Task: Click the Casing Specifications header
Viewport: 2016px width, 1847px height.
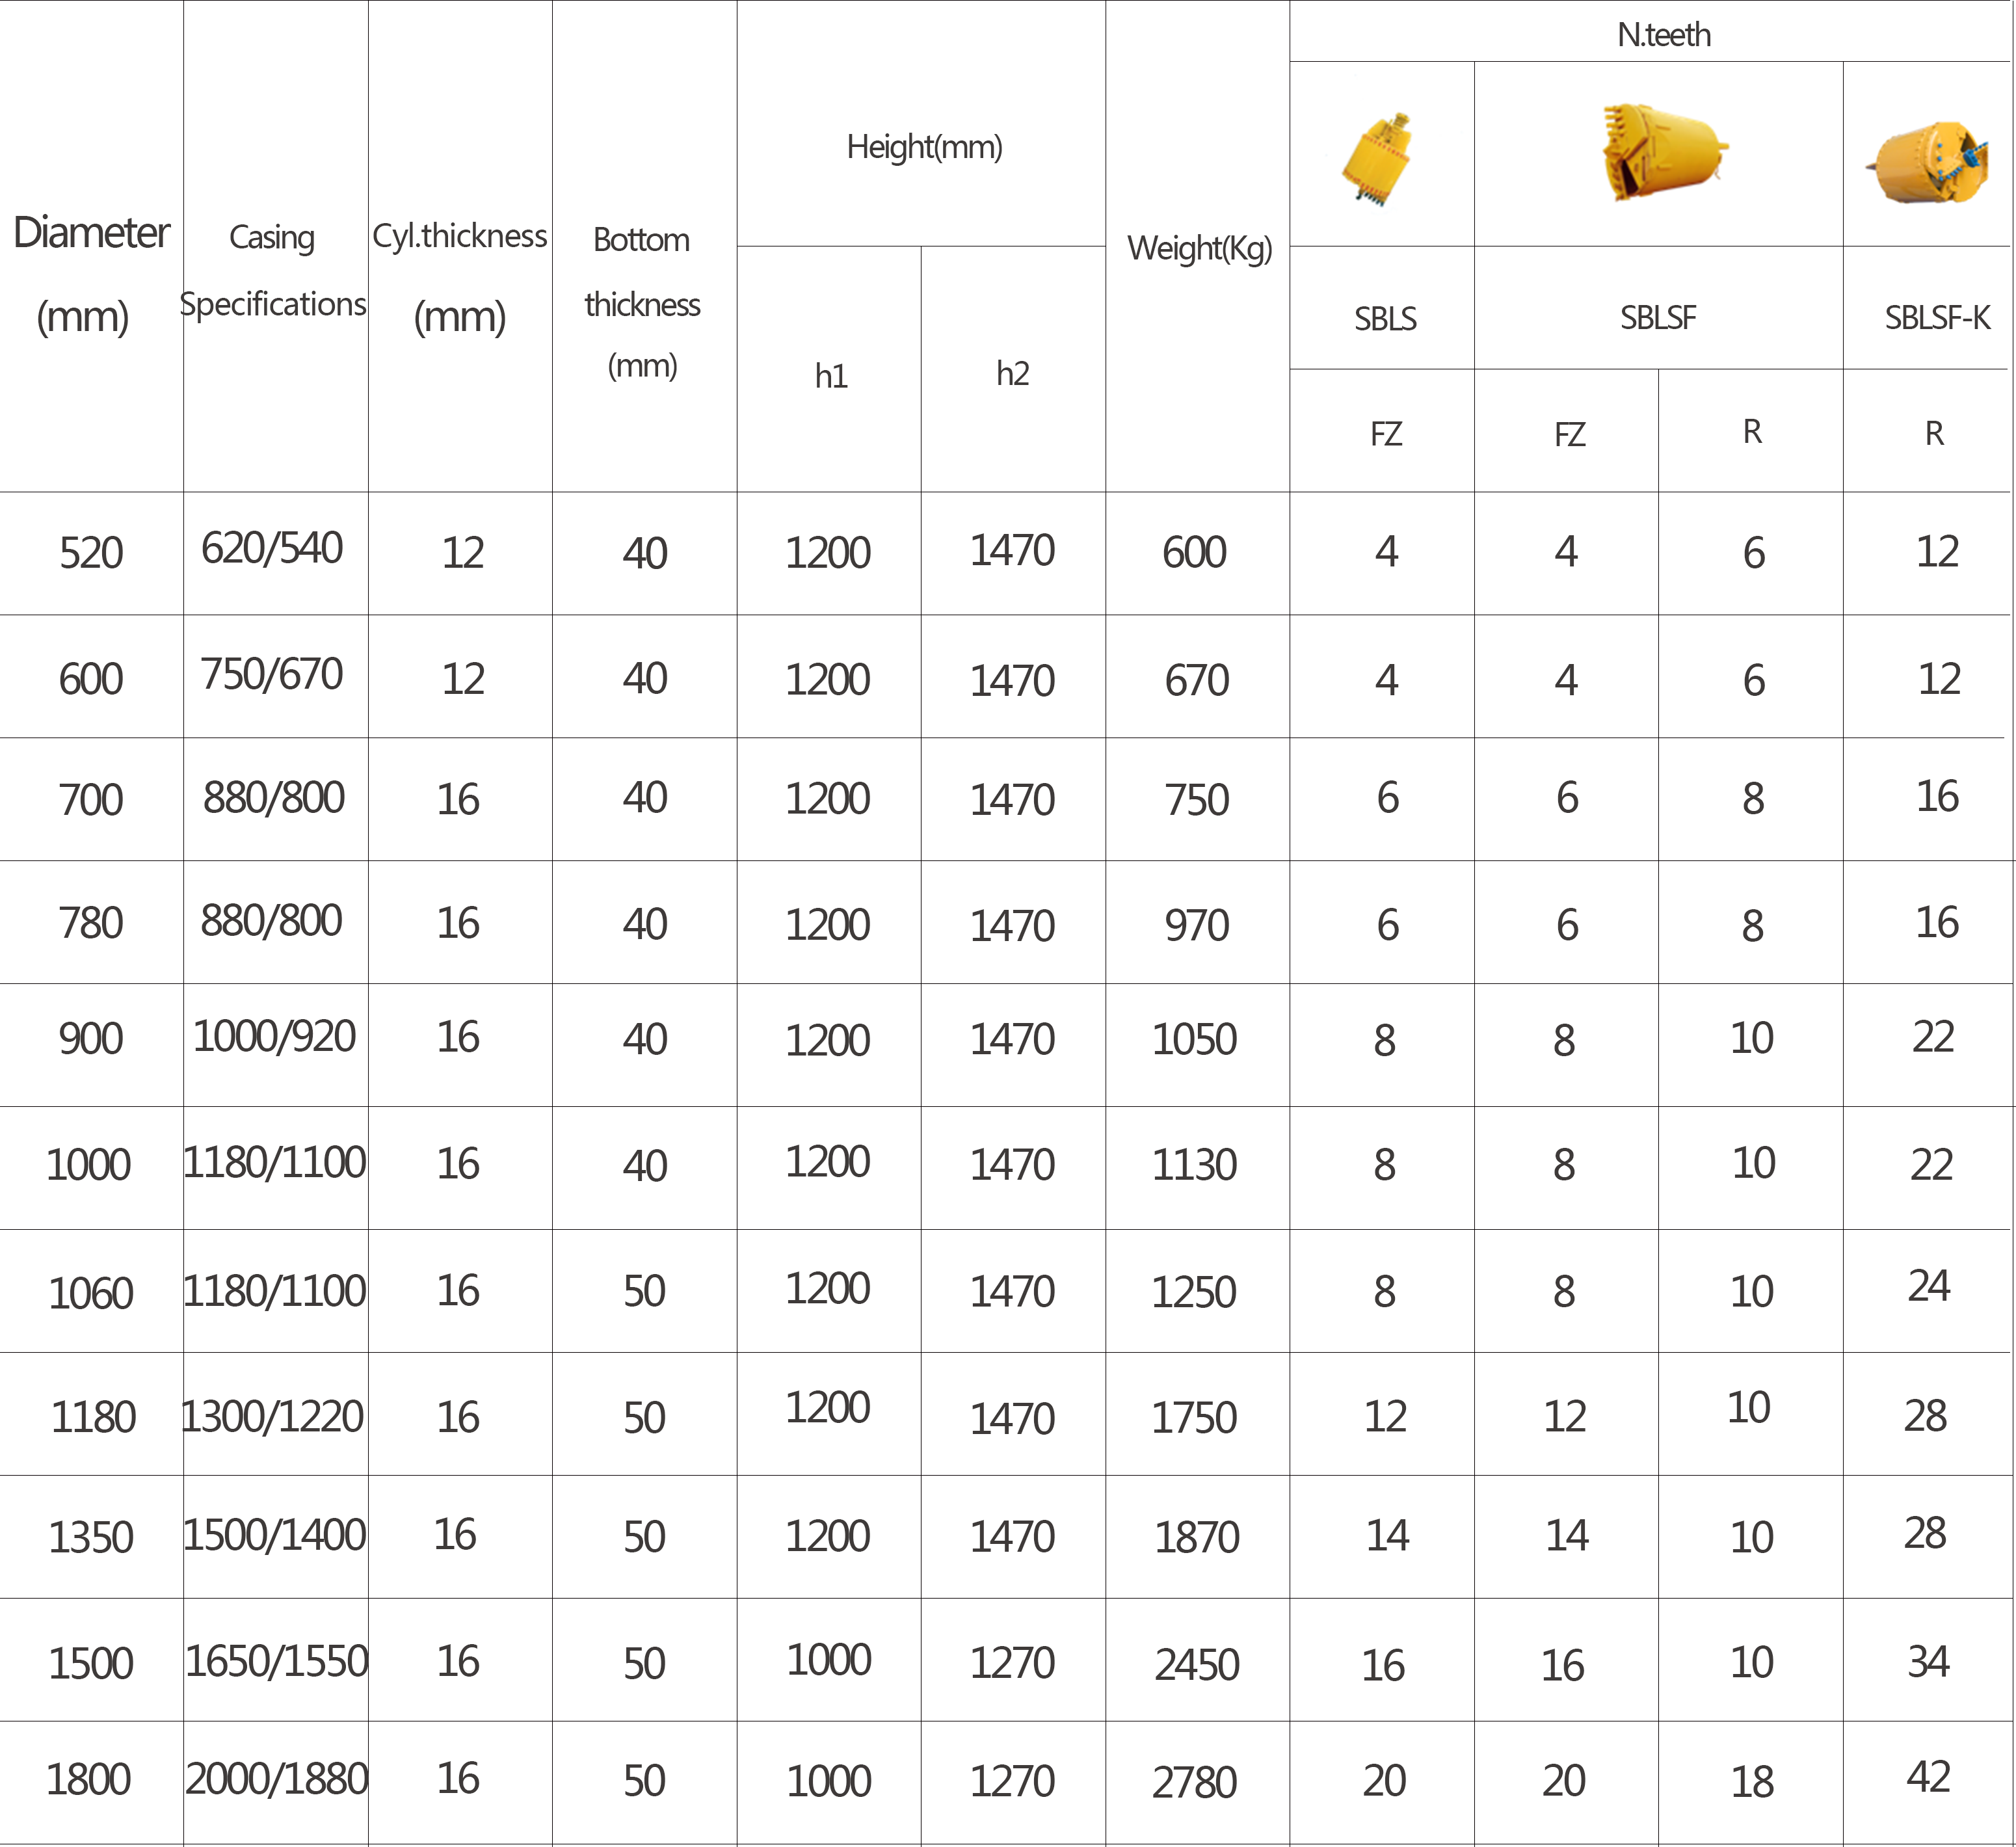Action: (x=273, y=270)
